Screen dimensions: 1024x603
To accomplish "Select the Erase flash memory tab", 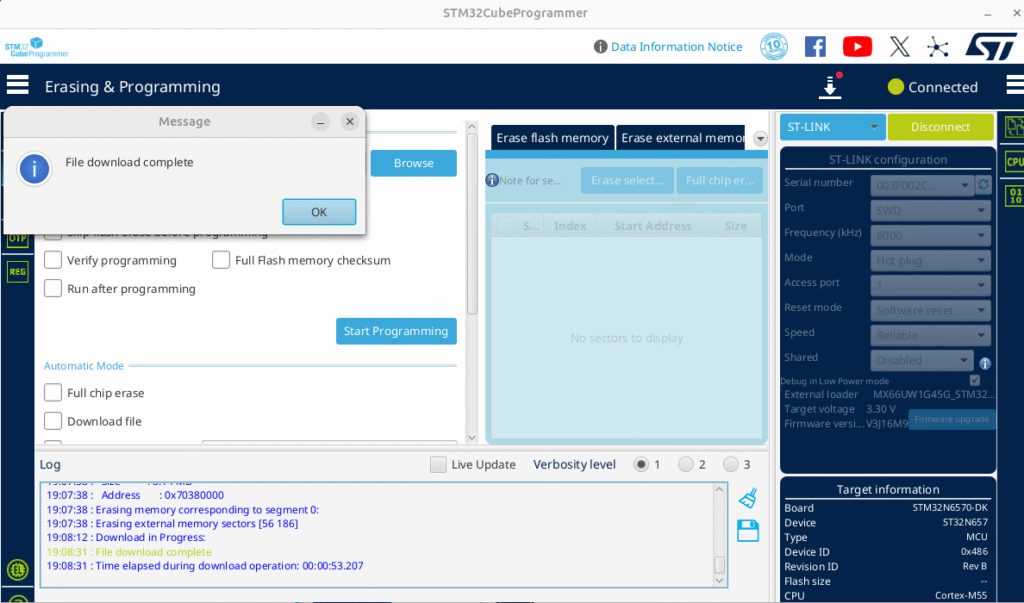I will (x=552, y=137).
